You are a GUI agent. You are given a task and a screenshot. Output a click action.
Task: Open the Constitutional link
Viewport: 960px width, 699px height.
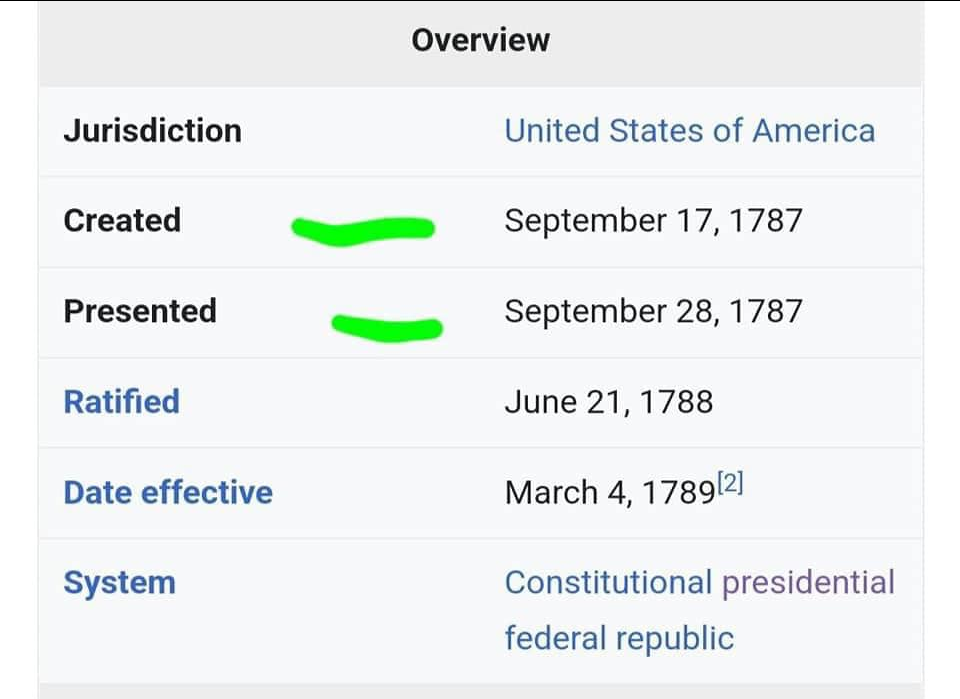click(x=607, y=583)
